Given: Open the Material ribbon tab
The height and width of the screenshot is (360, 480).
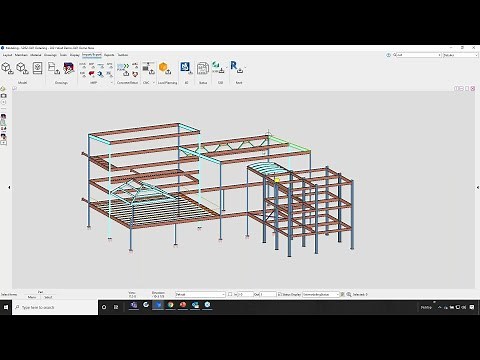Looking at the screenshot, I should 36,55.
